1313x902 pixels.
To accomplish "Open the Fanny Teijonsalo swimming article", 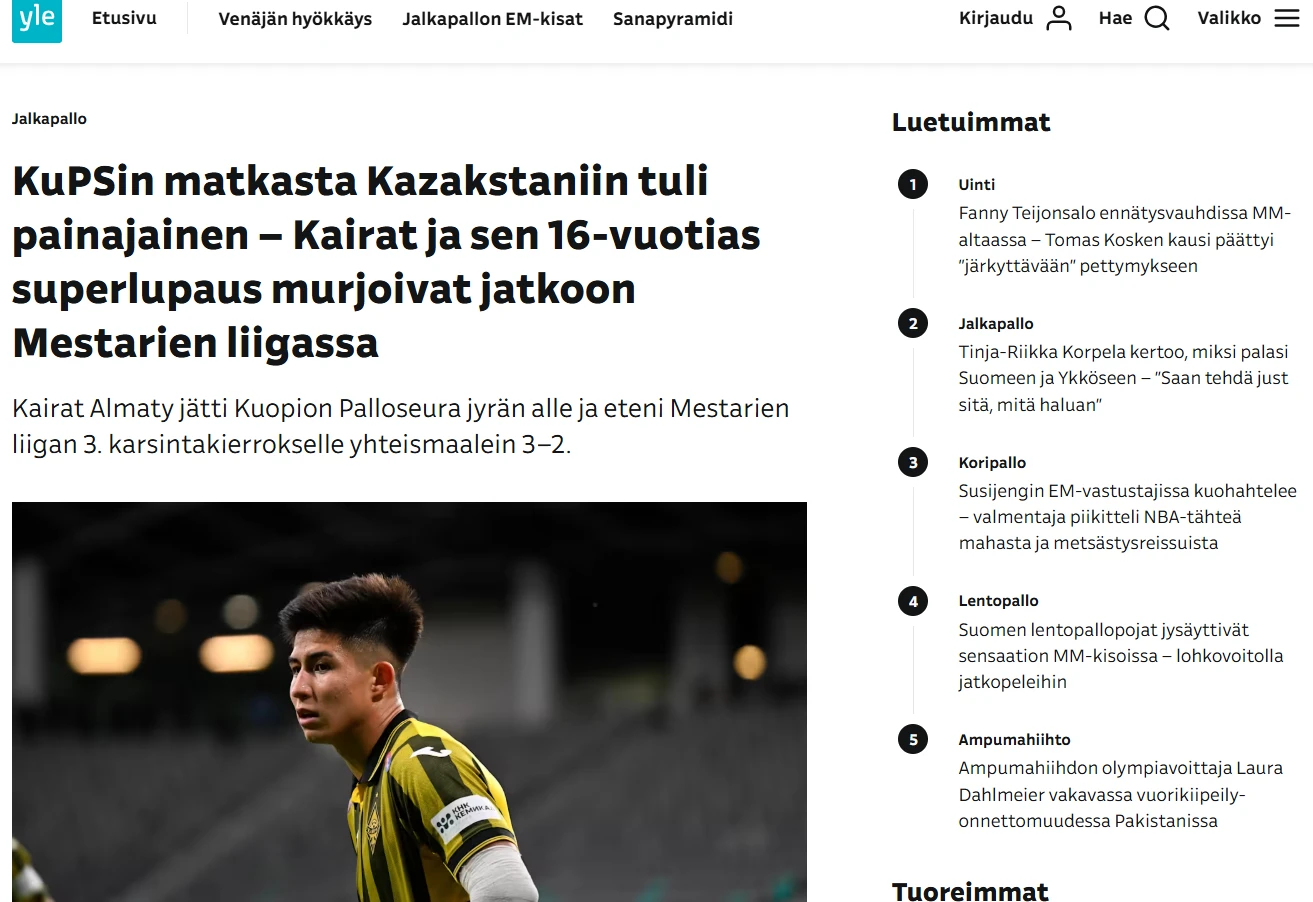I will coord(1125,239).
